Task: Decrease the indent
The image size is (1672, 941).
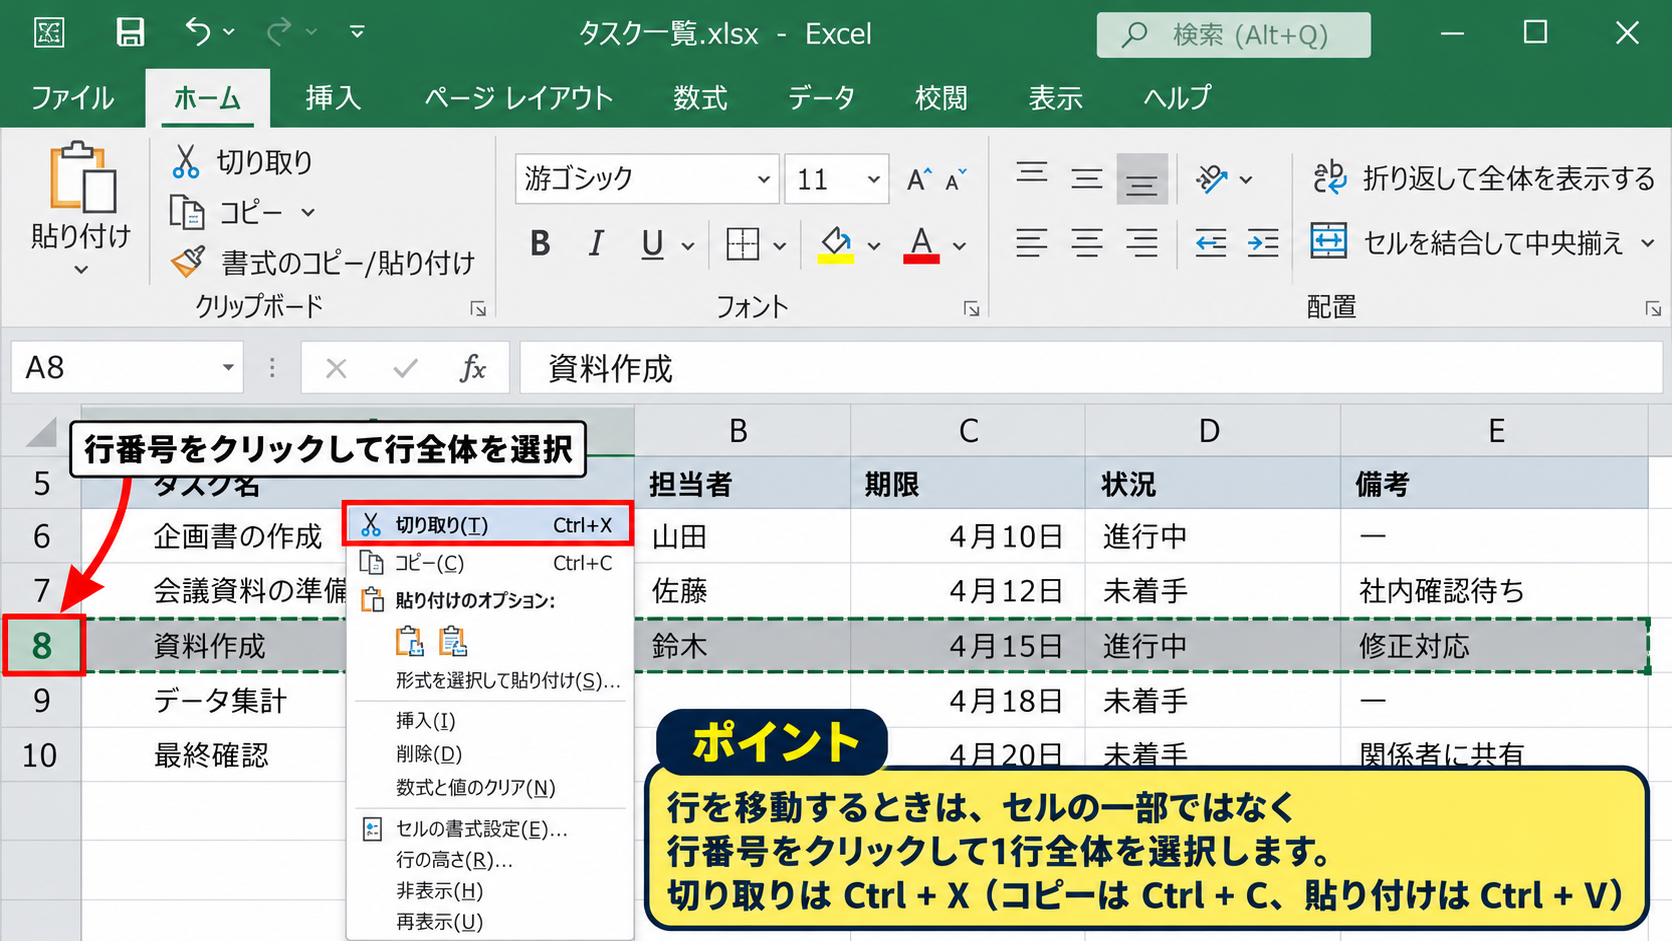Action: (1210, 243)
